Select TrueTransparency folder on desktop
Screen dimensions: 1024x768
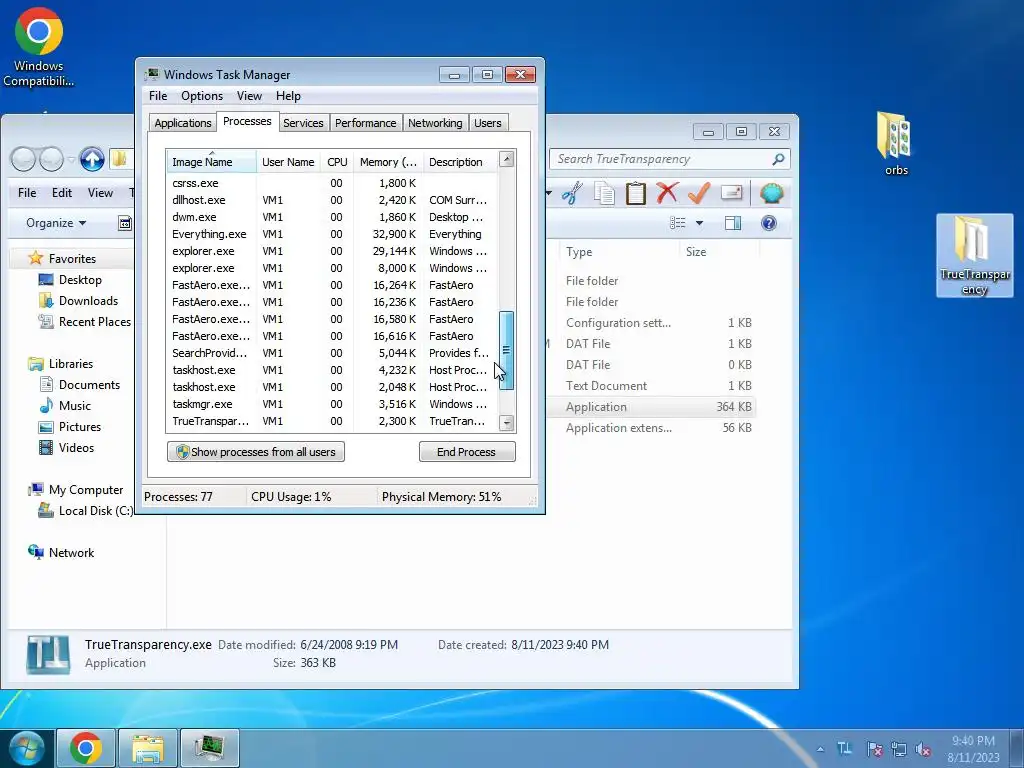pos(974,255)
